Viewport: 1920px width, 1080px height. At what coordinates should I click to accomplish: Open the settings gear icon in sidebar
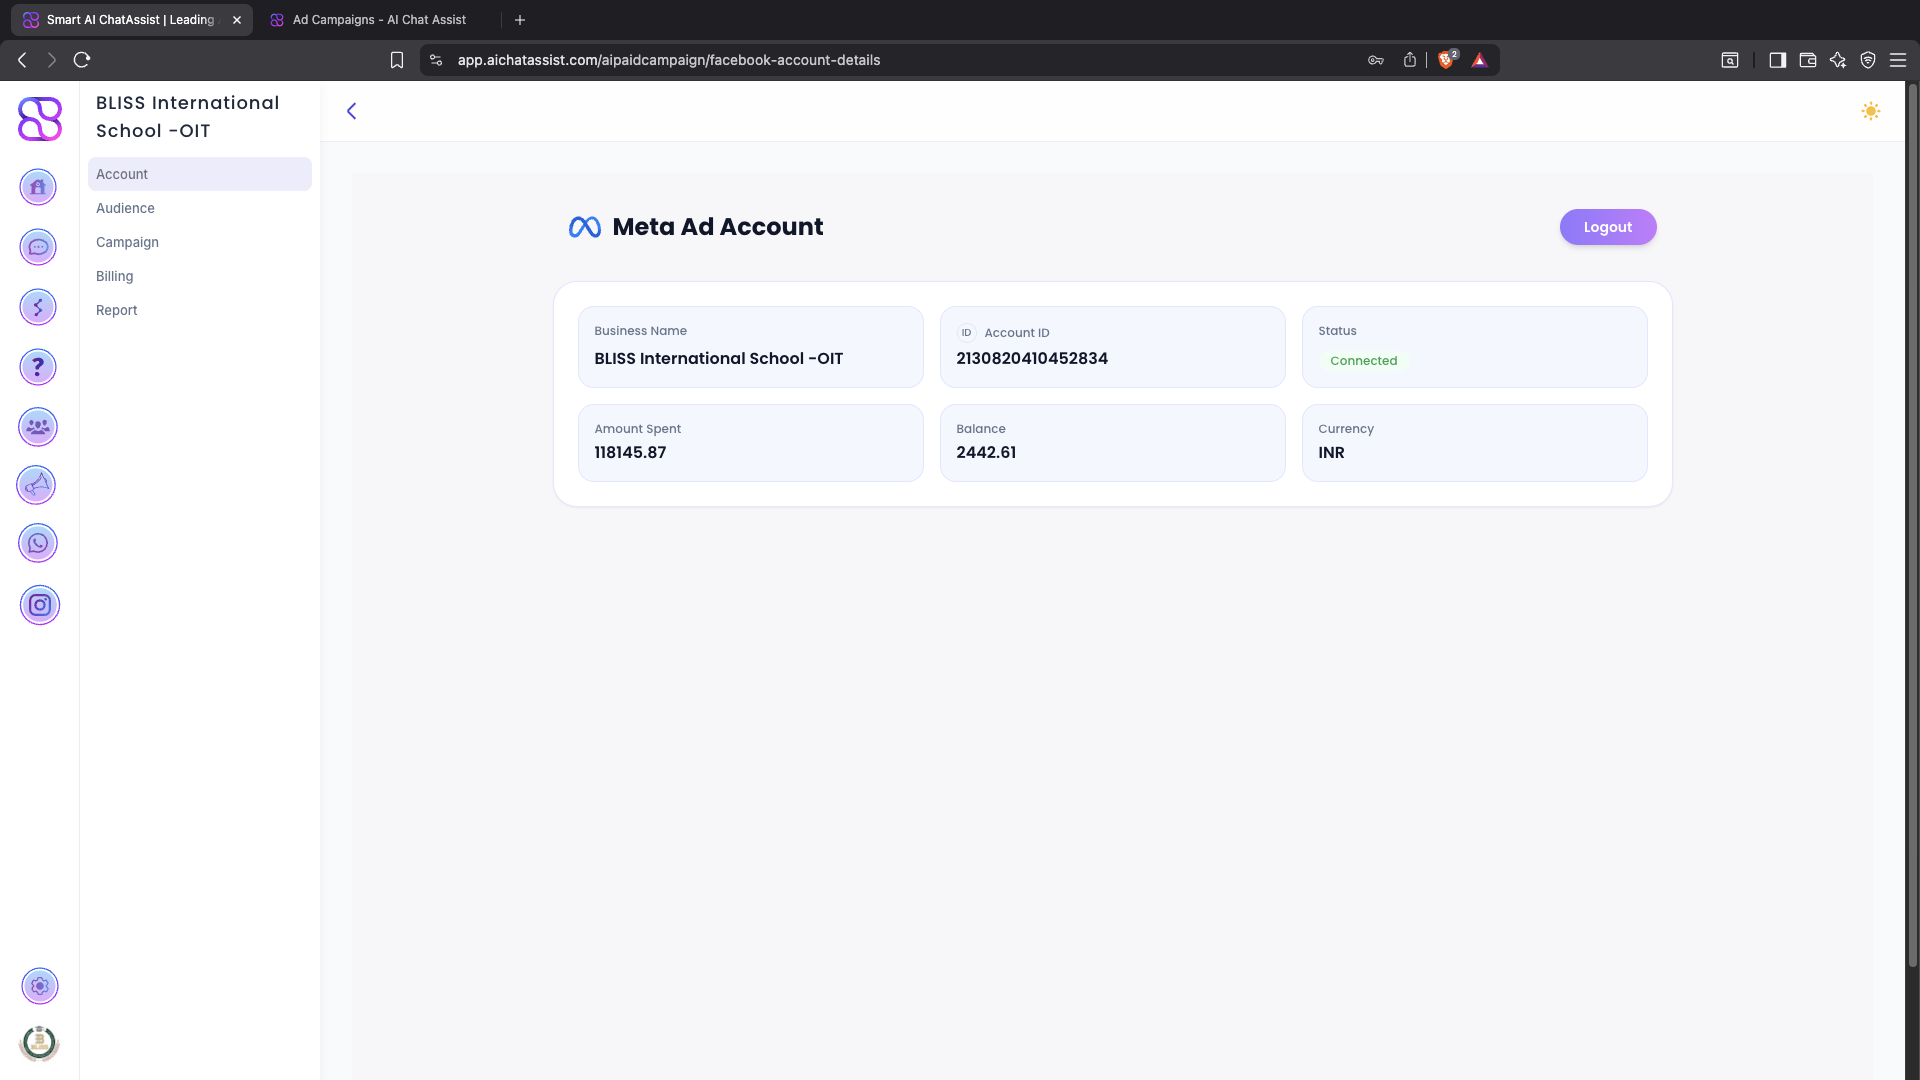point(39,986)
